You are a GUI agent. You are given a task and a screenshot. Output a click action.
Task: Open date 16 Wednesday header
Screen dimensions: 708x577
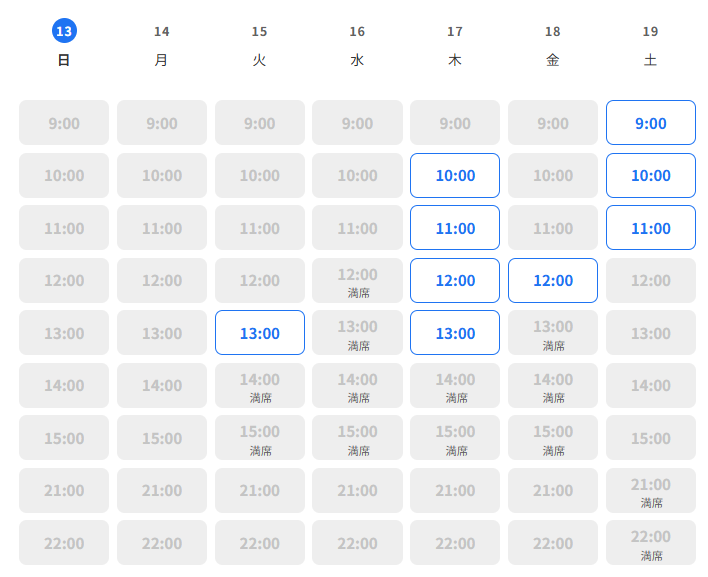point(357,45)
